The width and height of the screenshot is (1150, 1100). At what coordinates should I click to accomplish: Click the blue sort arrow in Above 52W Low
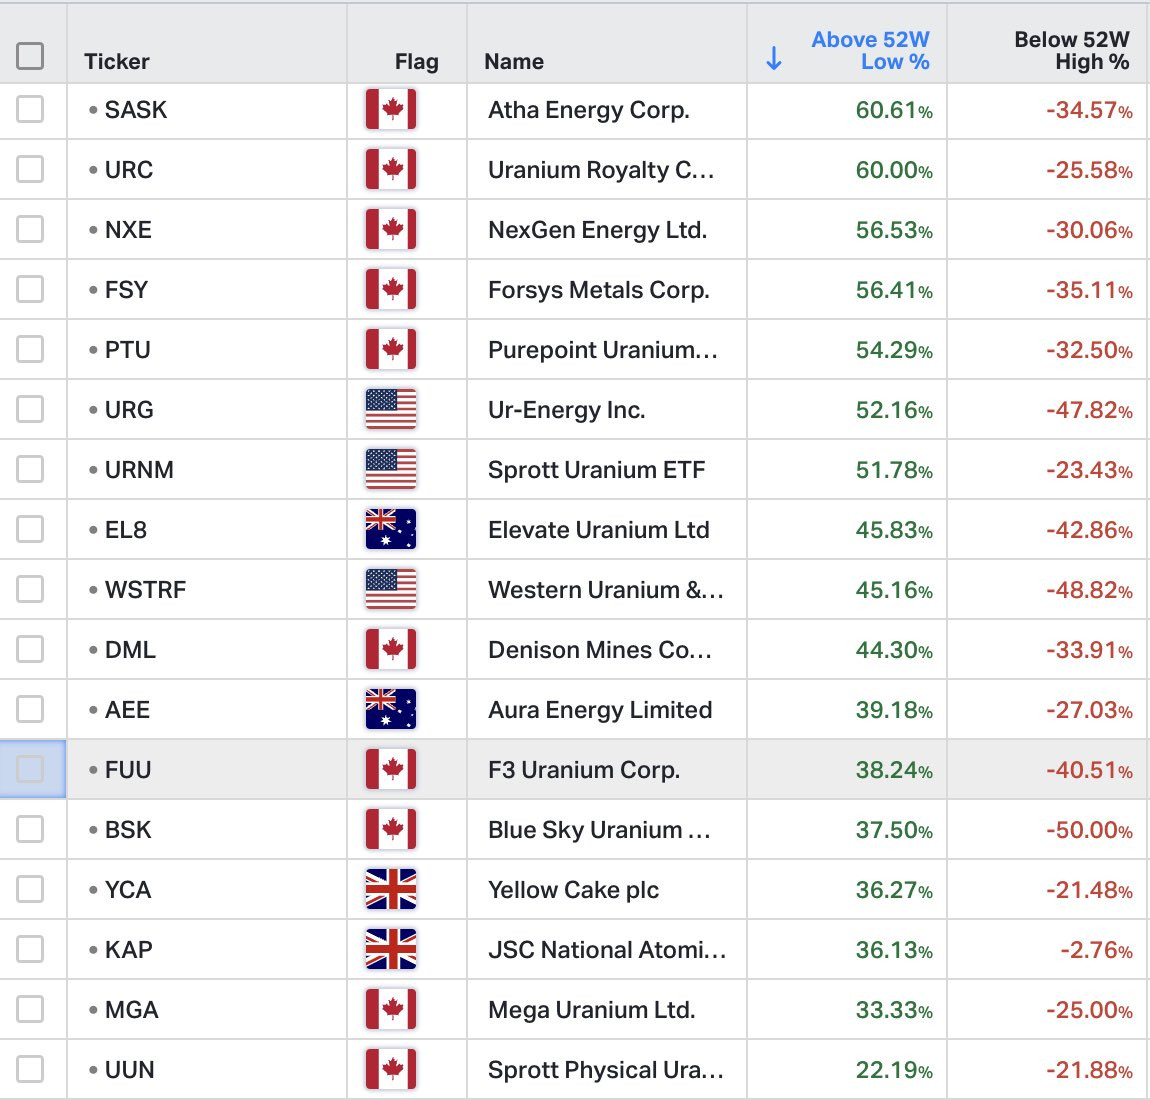(774, 58)
